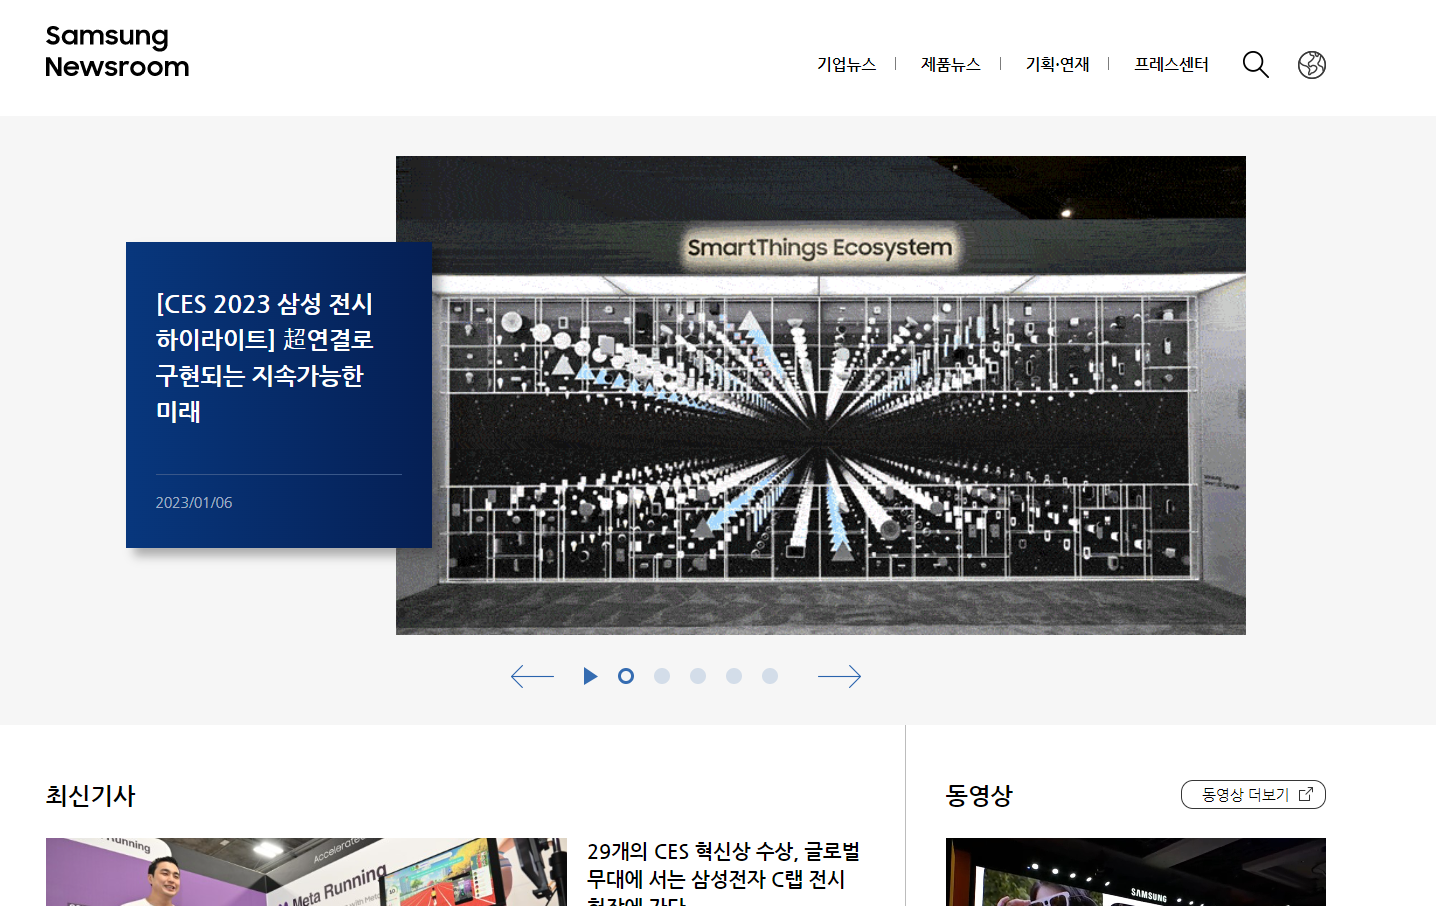Play the video thumbnail under 동영상

(x=1136, y=872)
